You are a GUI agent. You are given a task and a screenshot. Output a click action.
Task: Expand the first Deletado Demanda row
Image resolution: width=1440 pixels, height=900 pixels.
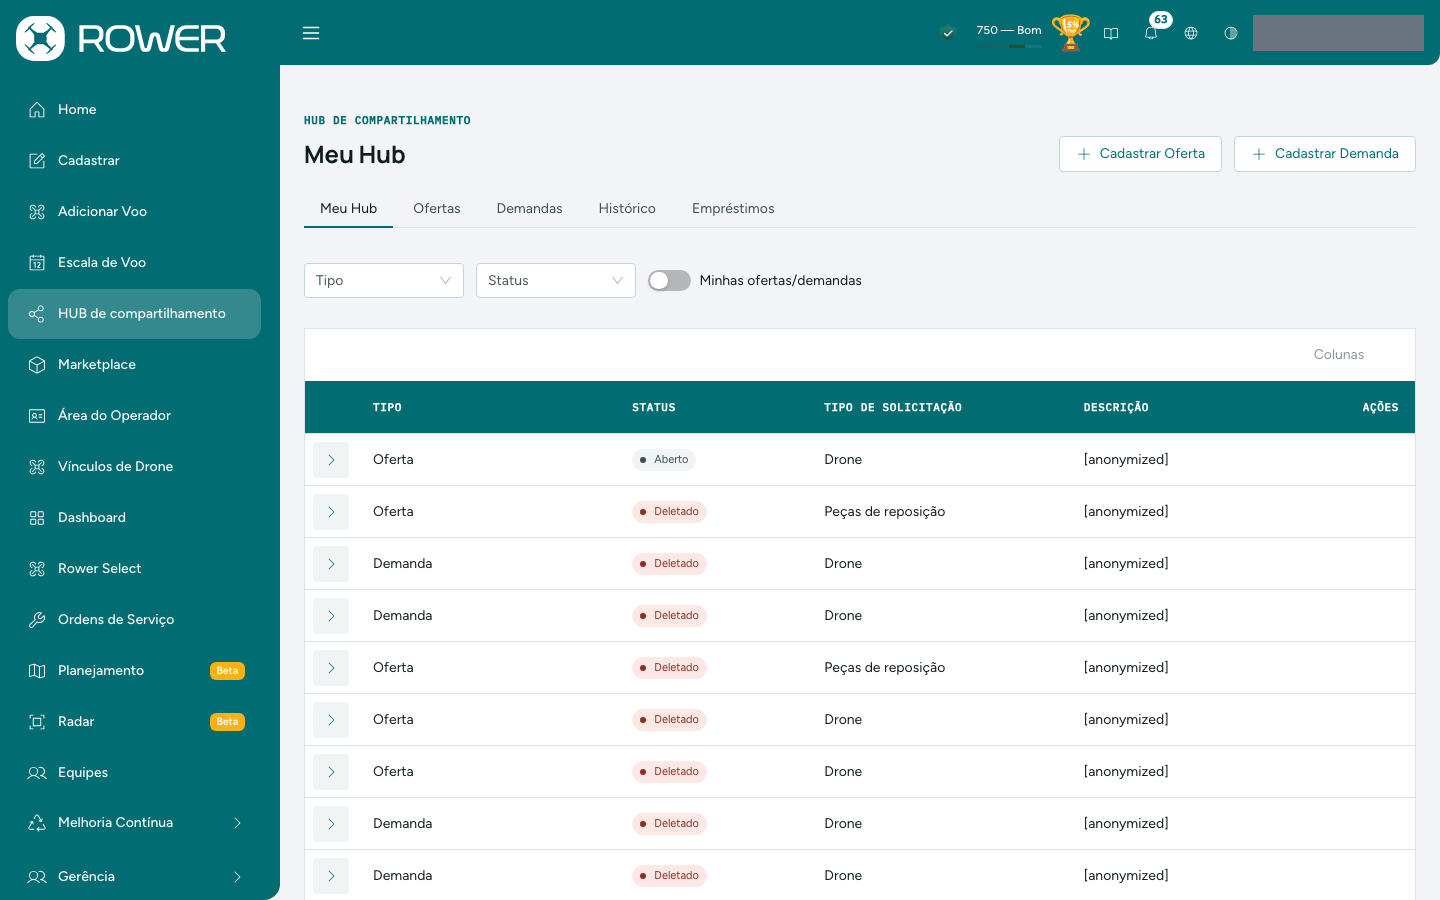tap(331, 564)
